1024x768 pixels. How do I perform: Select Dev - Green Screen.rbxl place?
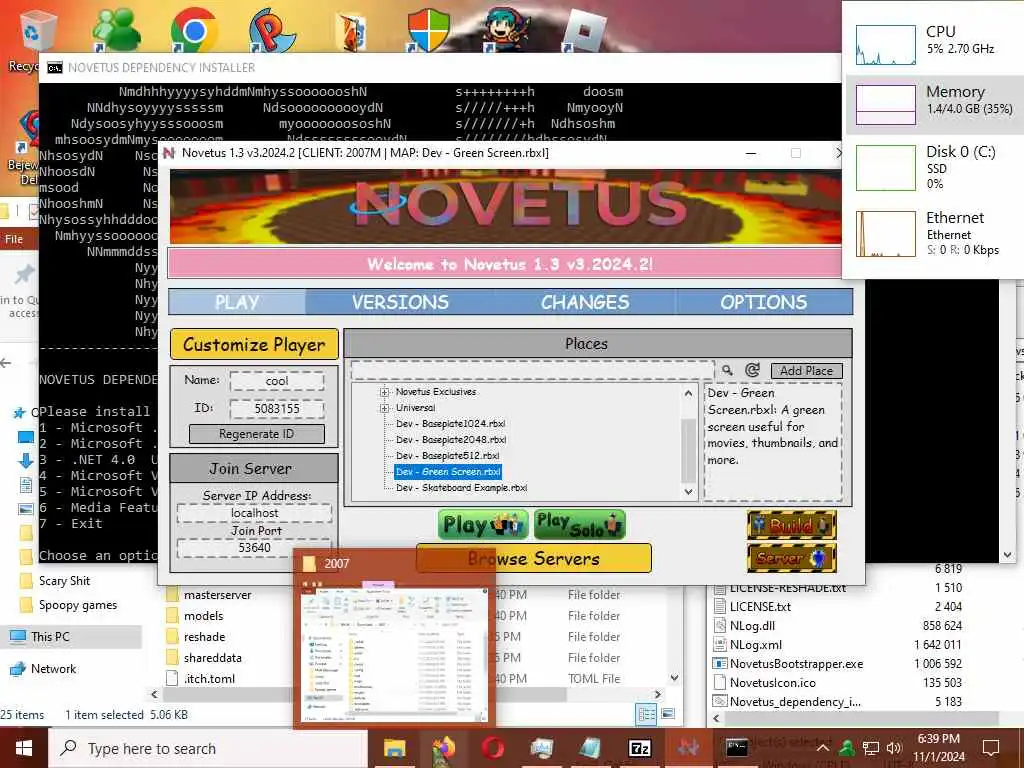click(448, 472)
